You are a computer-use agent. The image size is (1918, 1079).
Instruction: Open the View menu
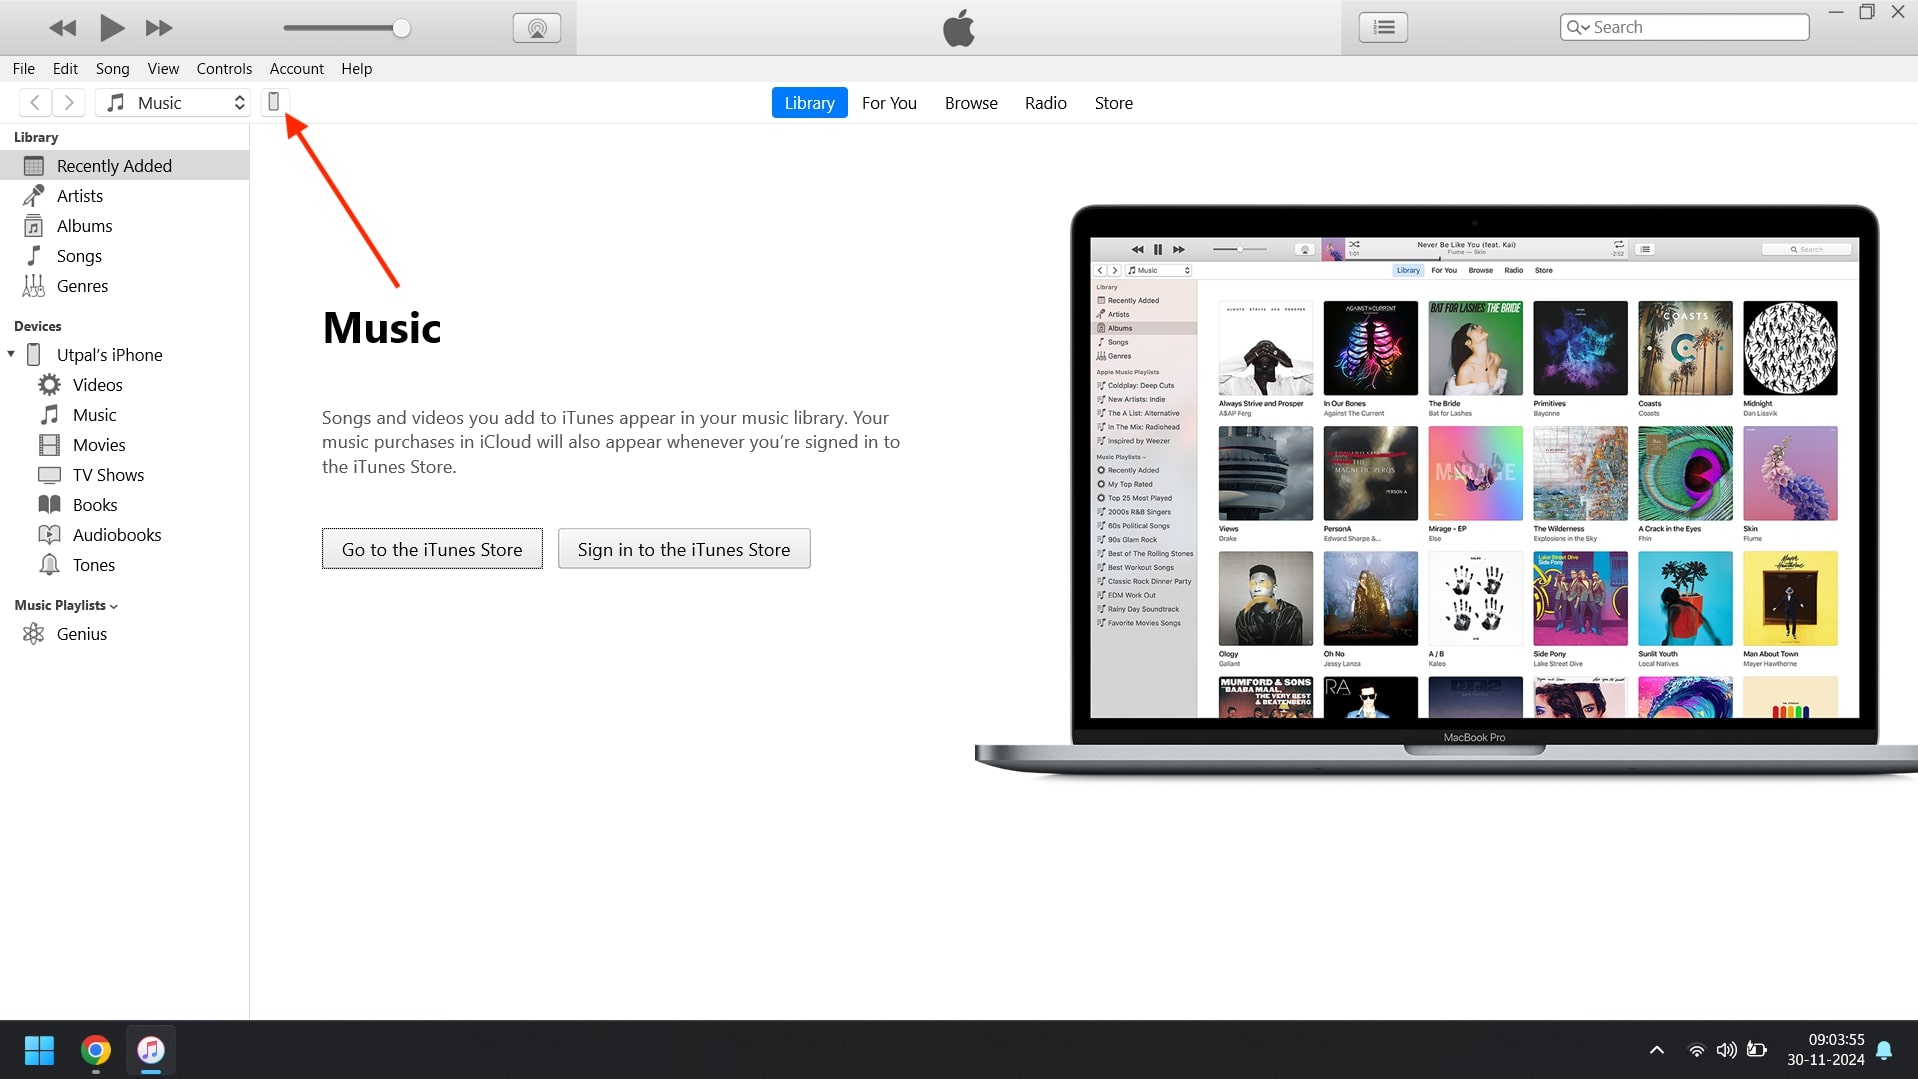click(163, 68)
